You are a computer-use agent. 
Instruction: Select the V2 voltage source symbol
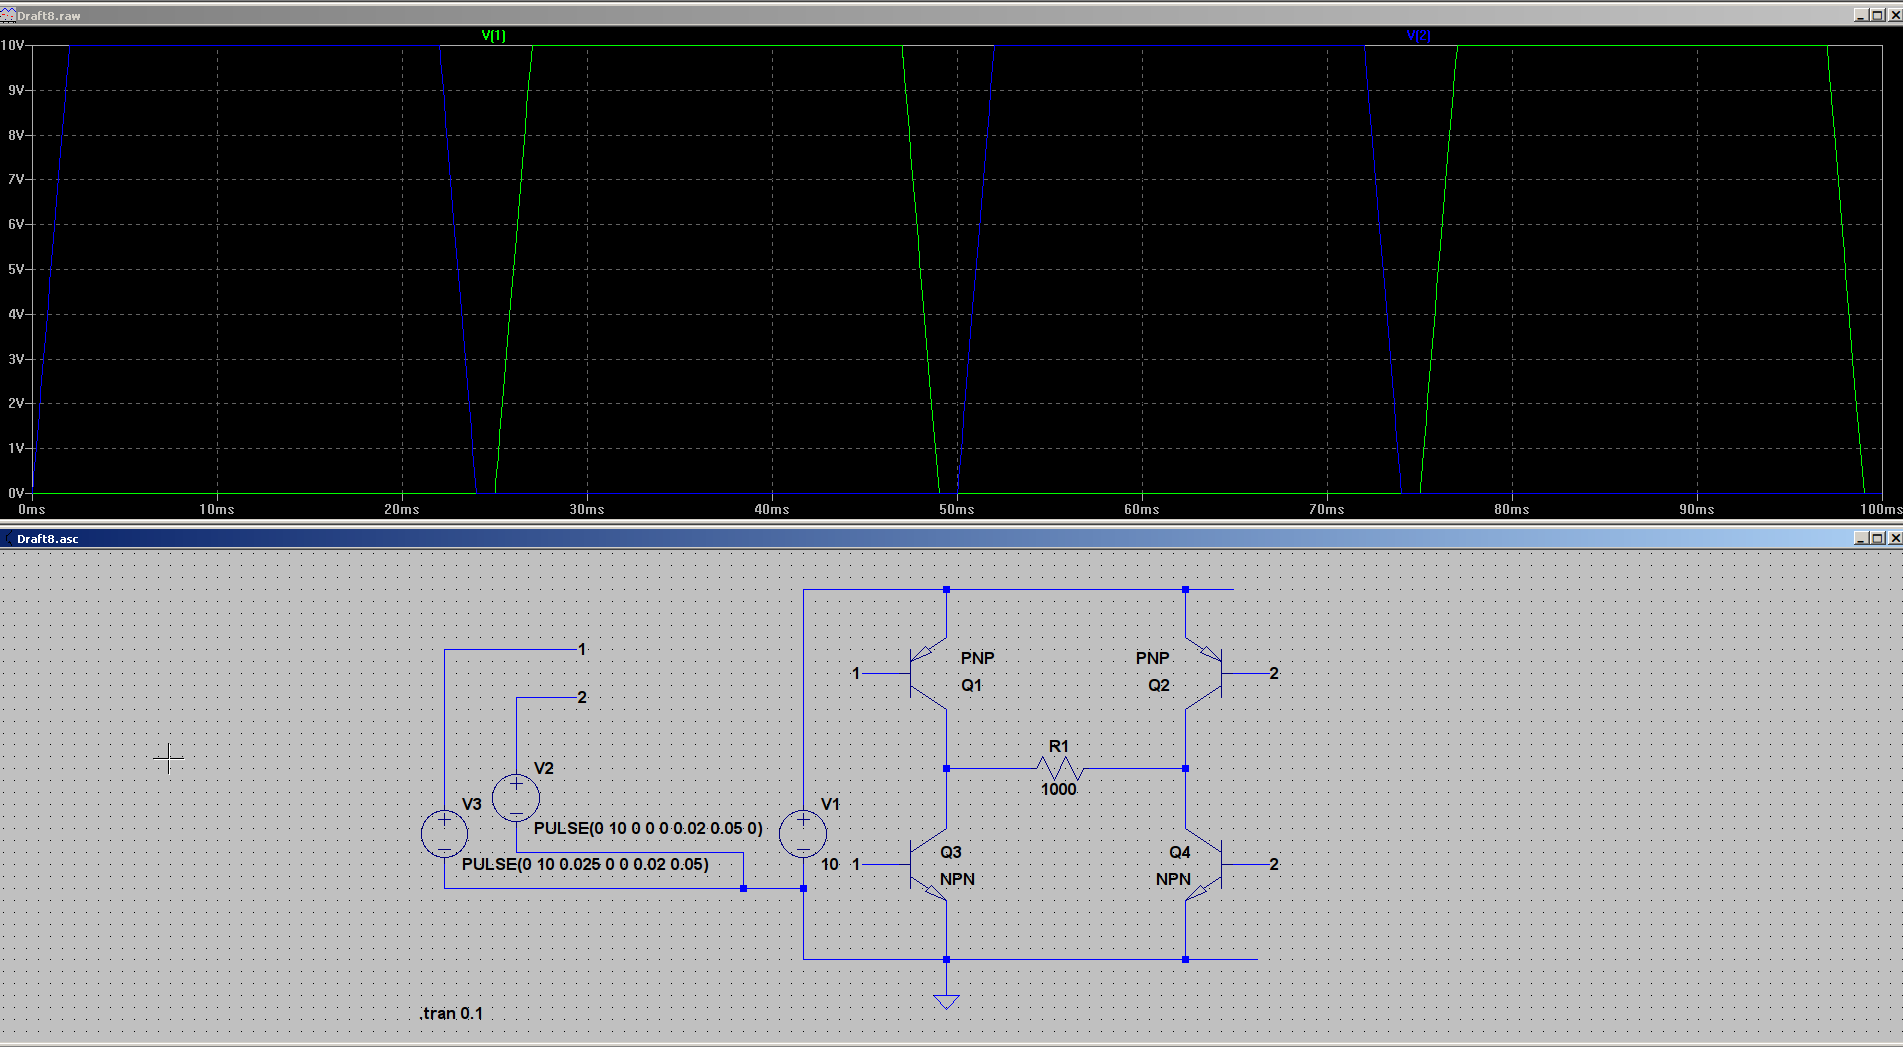516,798
